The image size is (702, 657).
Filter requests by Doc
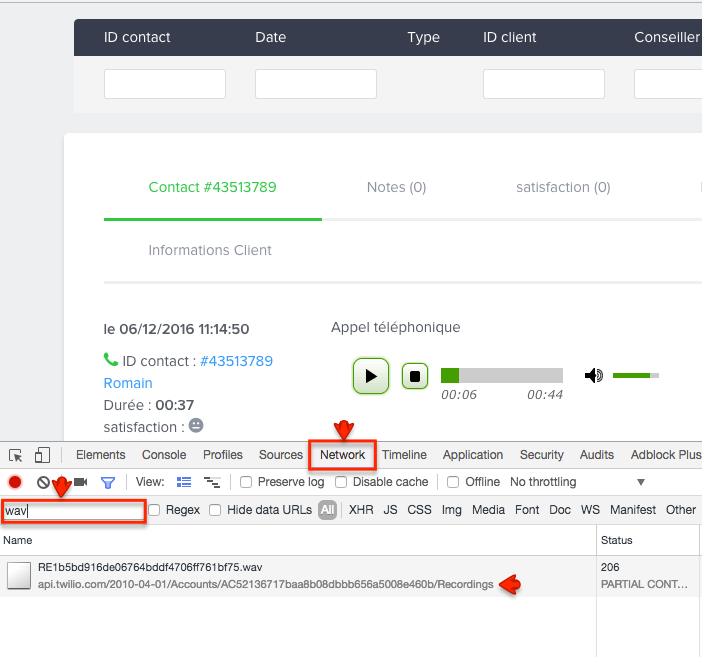tap(560, 510)
